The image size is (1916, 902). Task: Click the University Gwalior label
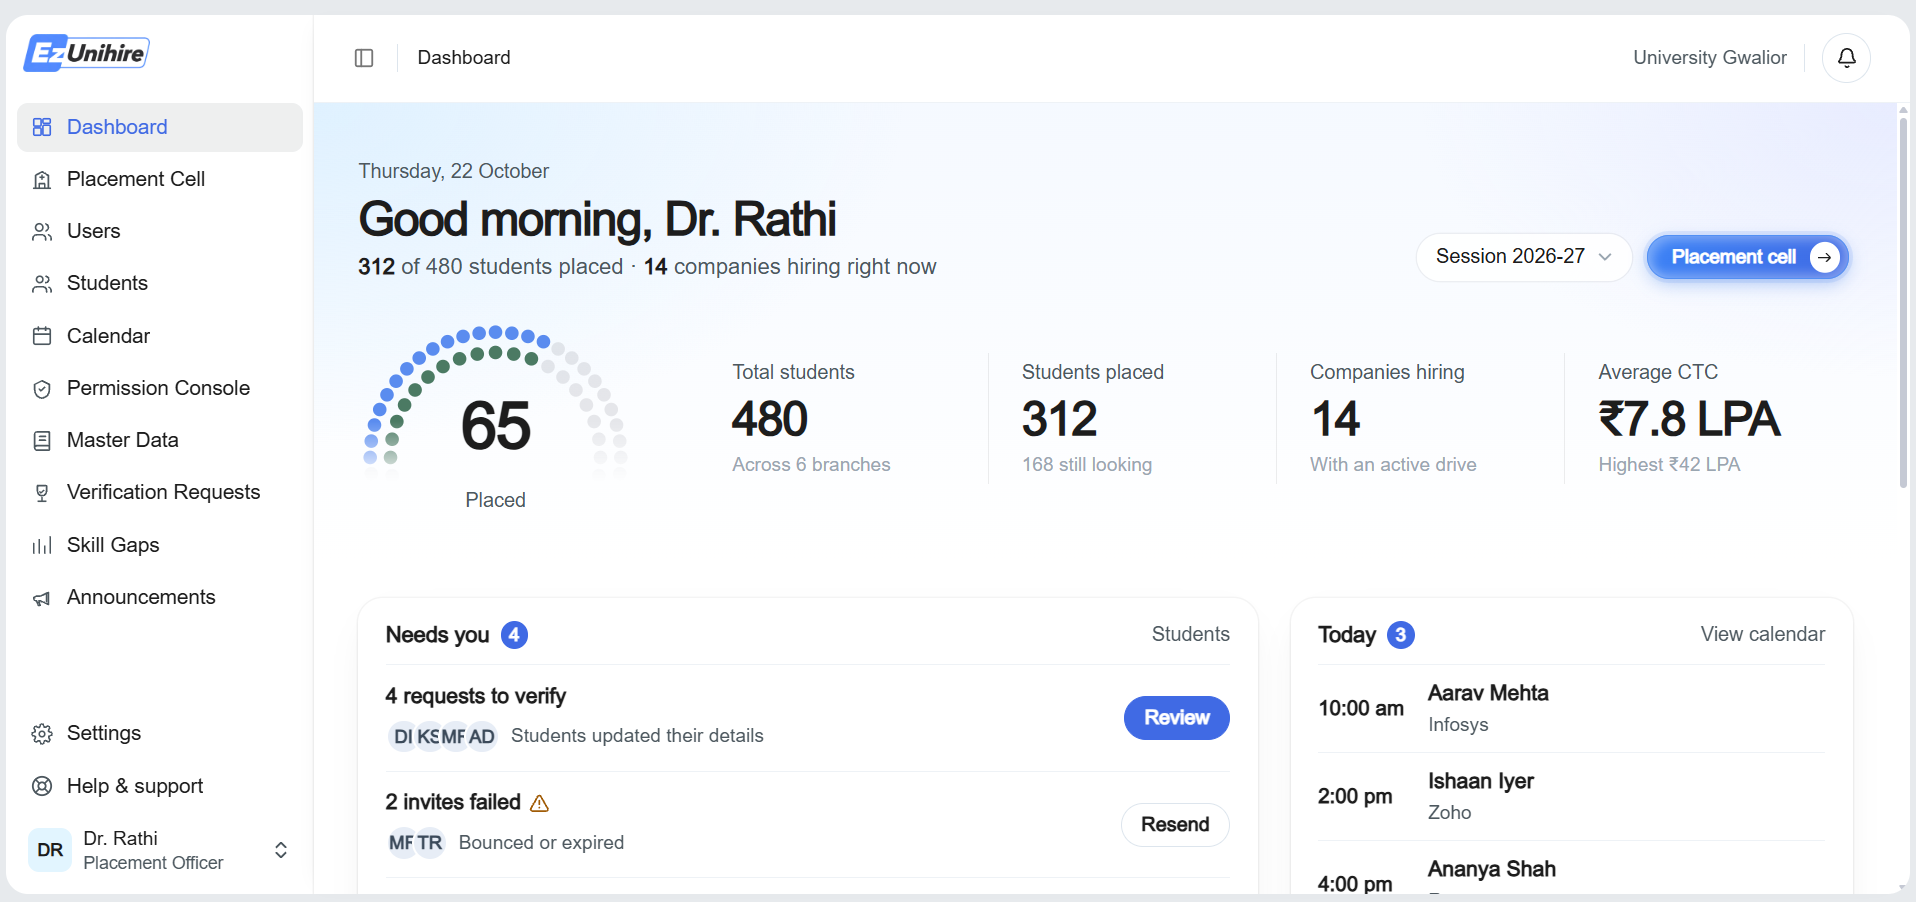[1709, 58]
